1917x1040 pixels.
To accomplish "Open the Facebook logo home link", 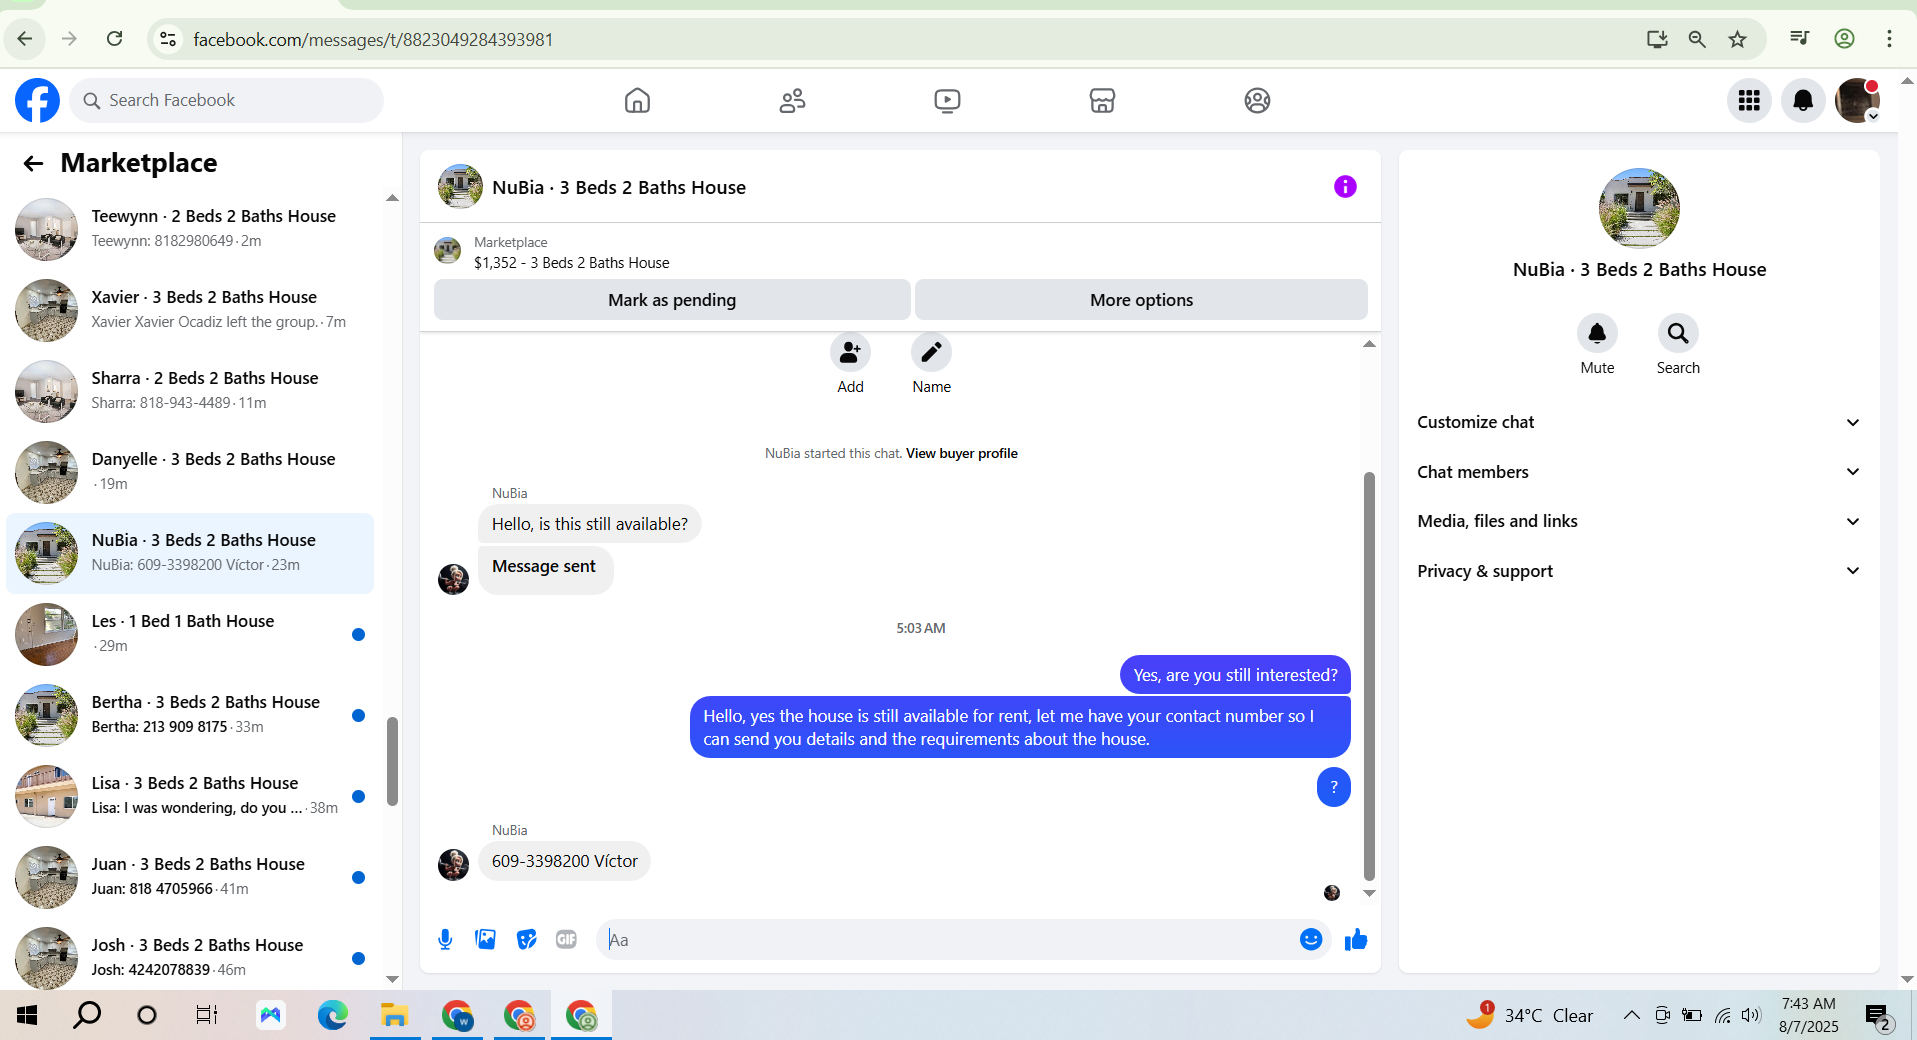I will pyautogui.click(x=37, y=100).
